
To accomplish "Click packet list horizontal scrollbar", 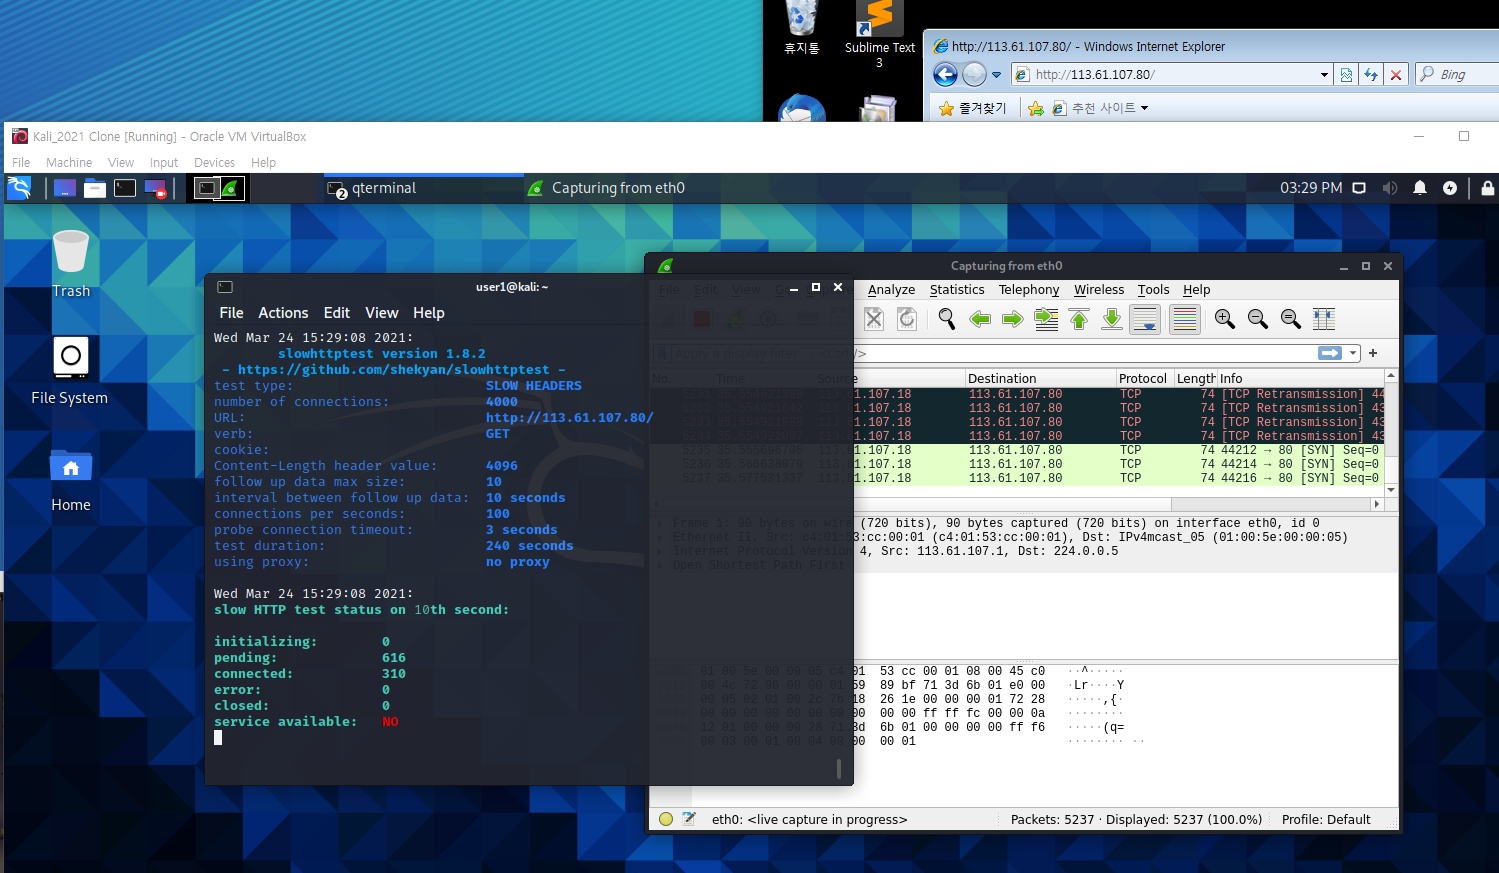I will coord(1018,504).
